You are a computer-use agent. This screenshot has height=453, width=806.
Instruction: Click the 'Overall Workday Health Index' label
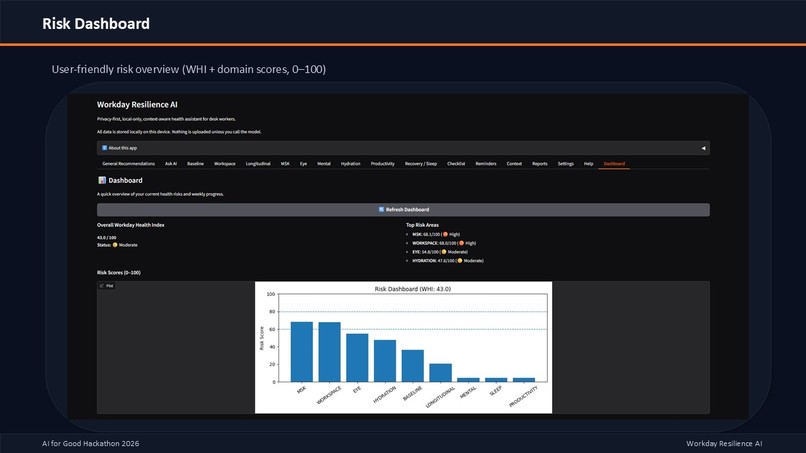click(x=131, y=225)
